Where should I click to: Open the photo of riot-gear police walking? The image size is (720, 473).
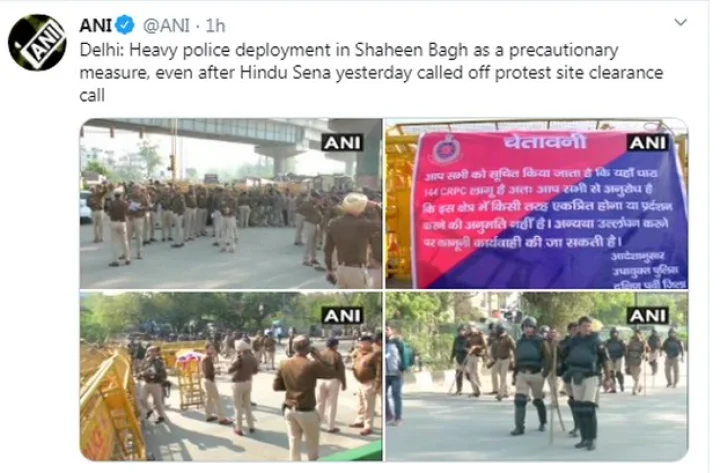tap(536, 376)
